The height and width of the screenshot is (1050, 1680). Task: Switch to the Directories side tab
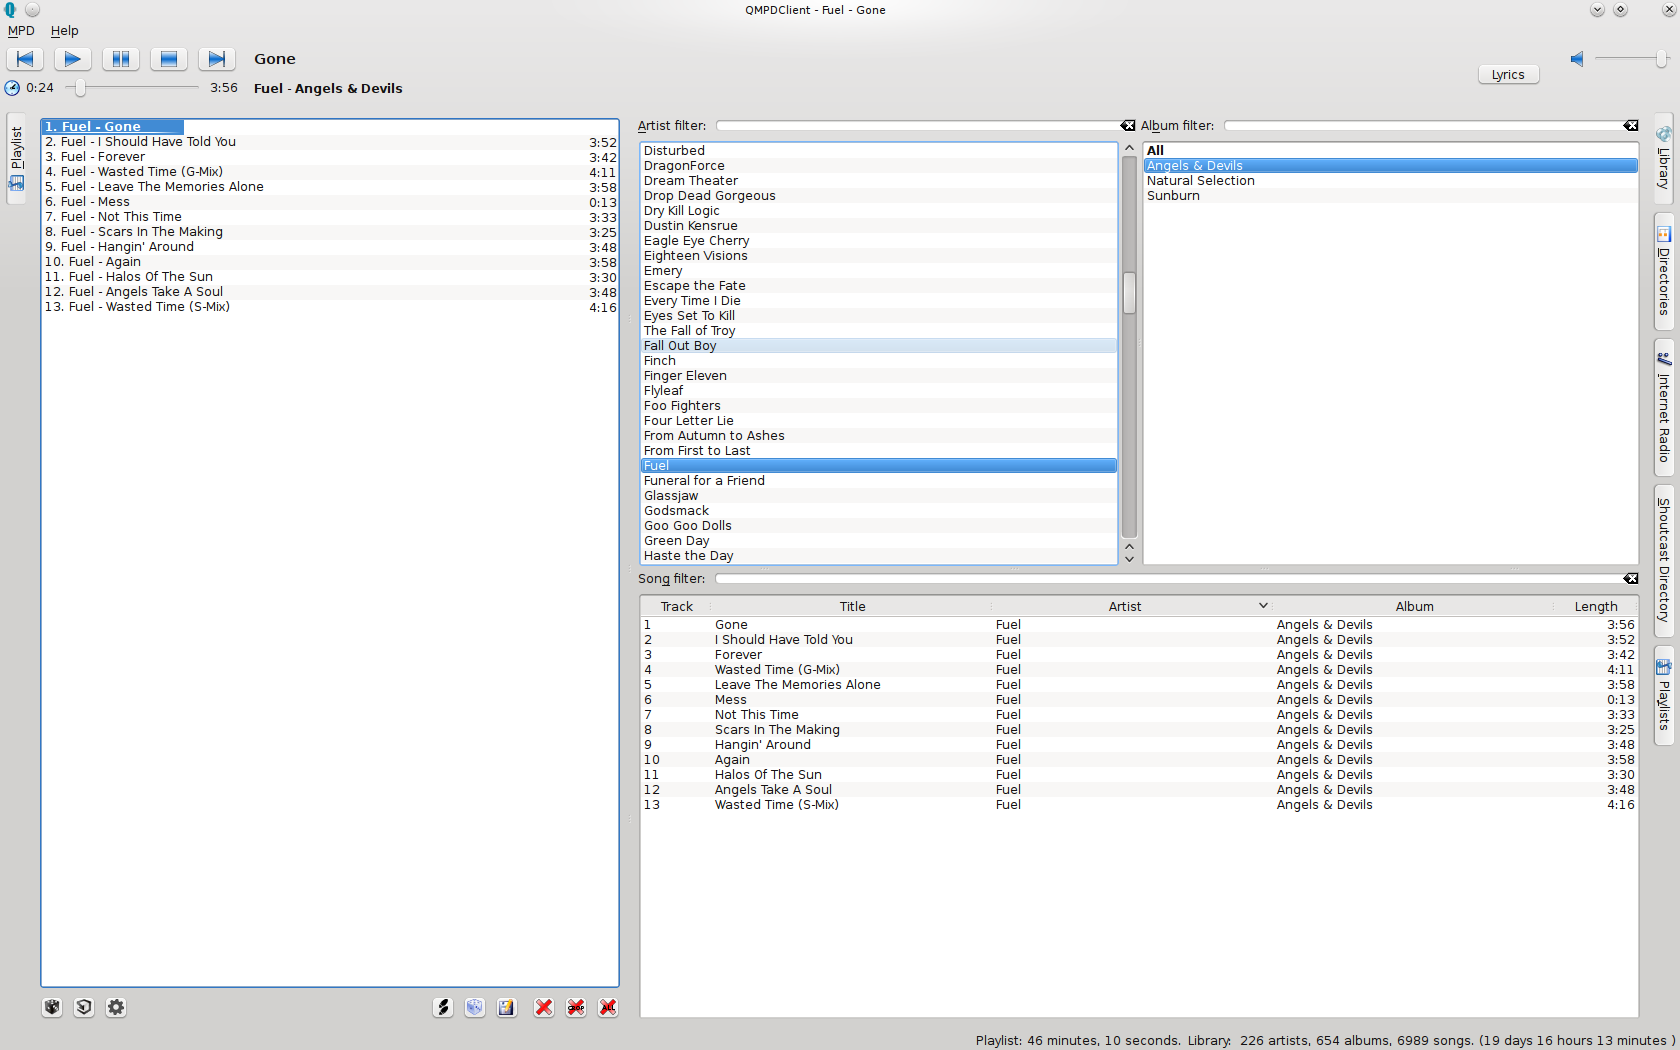tap(1663, 271)
